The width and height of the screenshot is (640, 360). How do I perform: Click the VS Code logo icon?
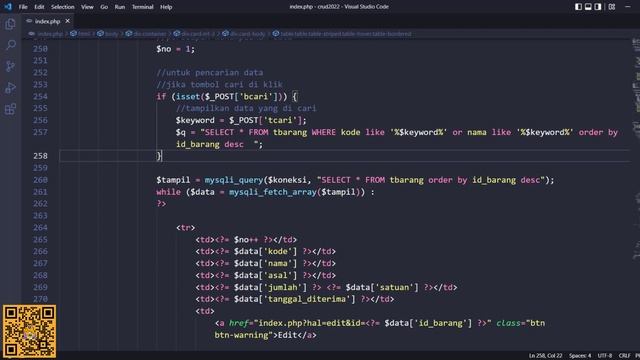click(8, 7)
